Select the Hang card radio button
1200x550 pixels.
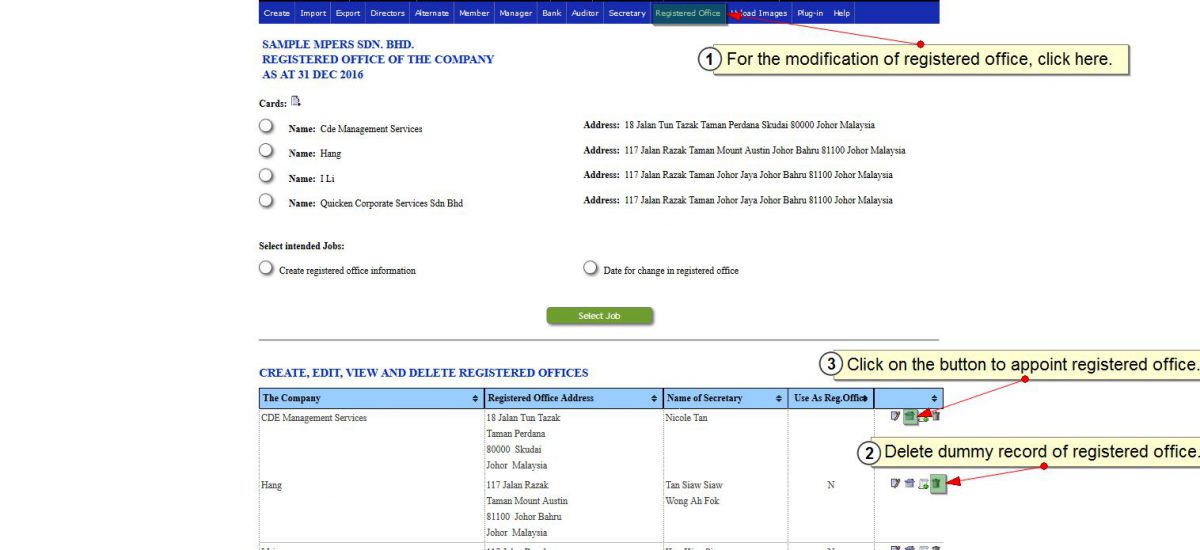(266, 152)
